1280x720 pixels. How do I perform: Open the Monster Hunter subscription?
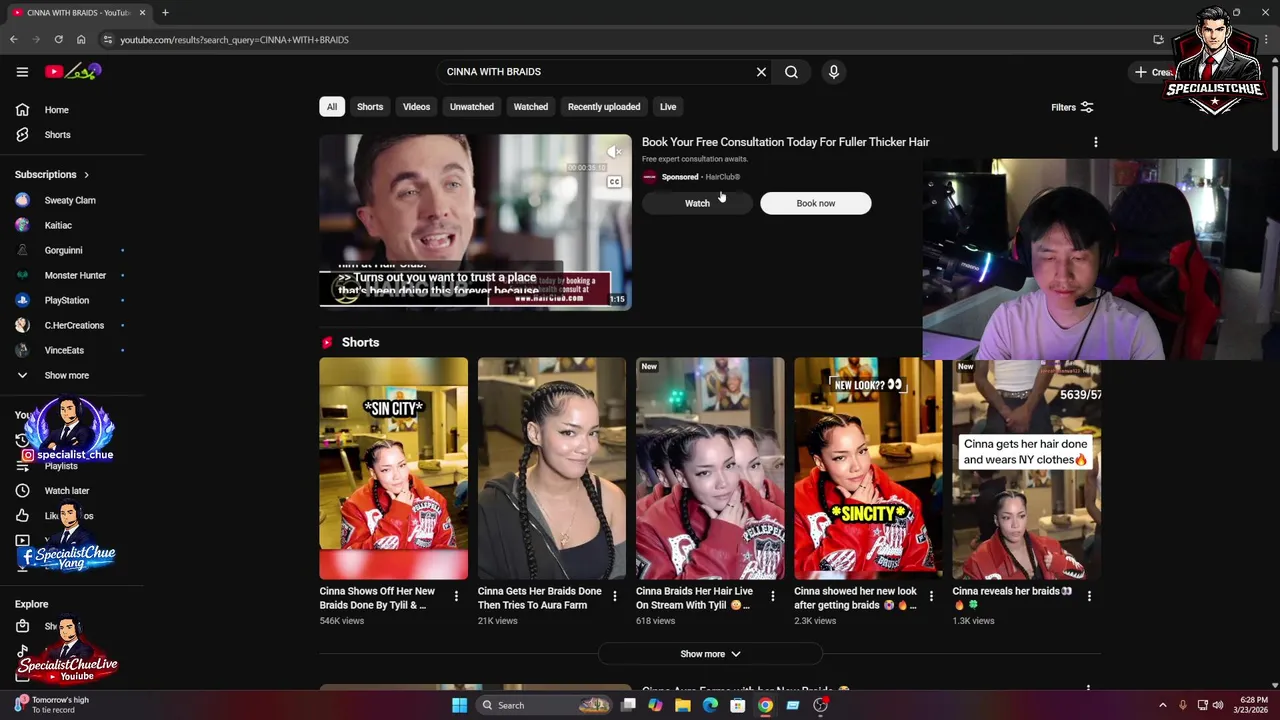[x=75, y=275]
